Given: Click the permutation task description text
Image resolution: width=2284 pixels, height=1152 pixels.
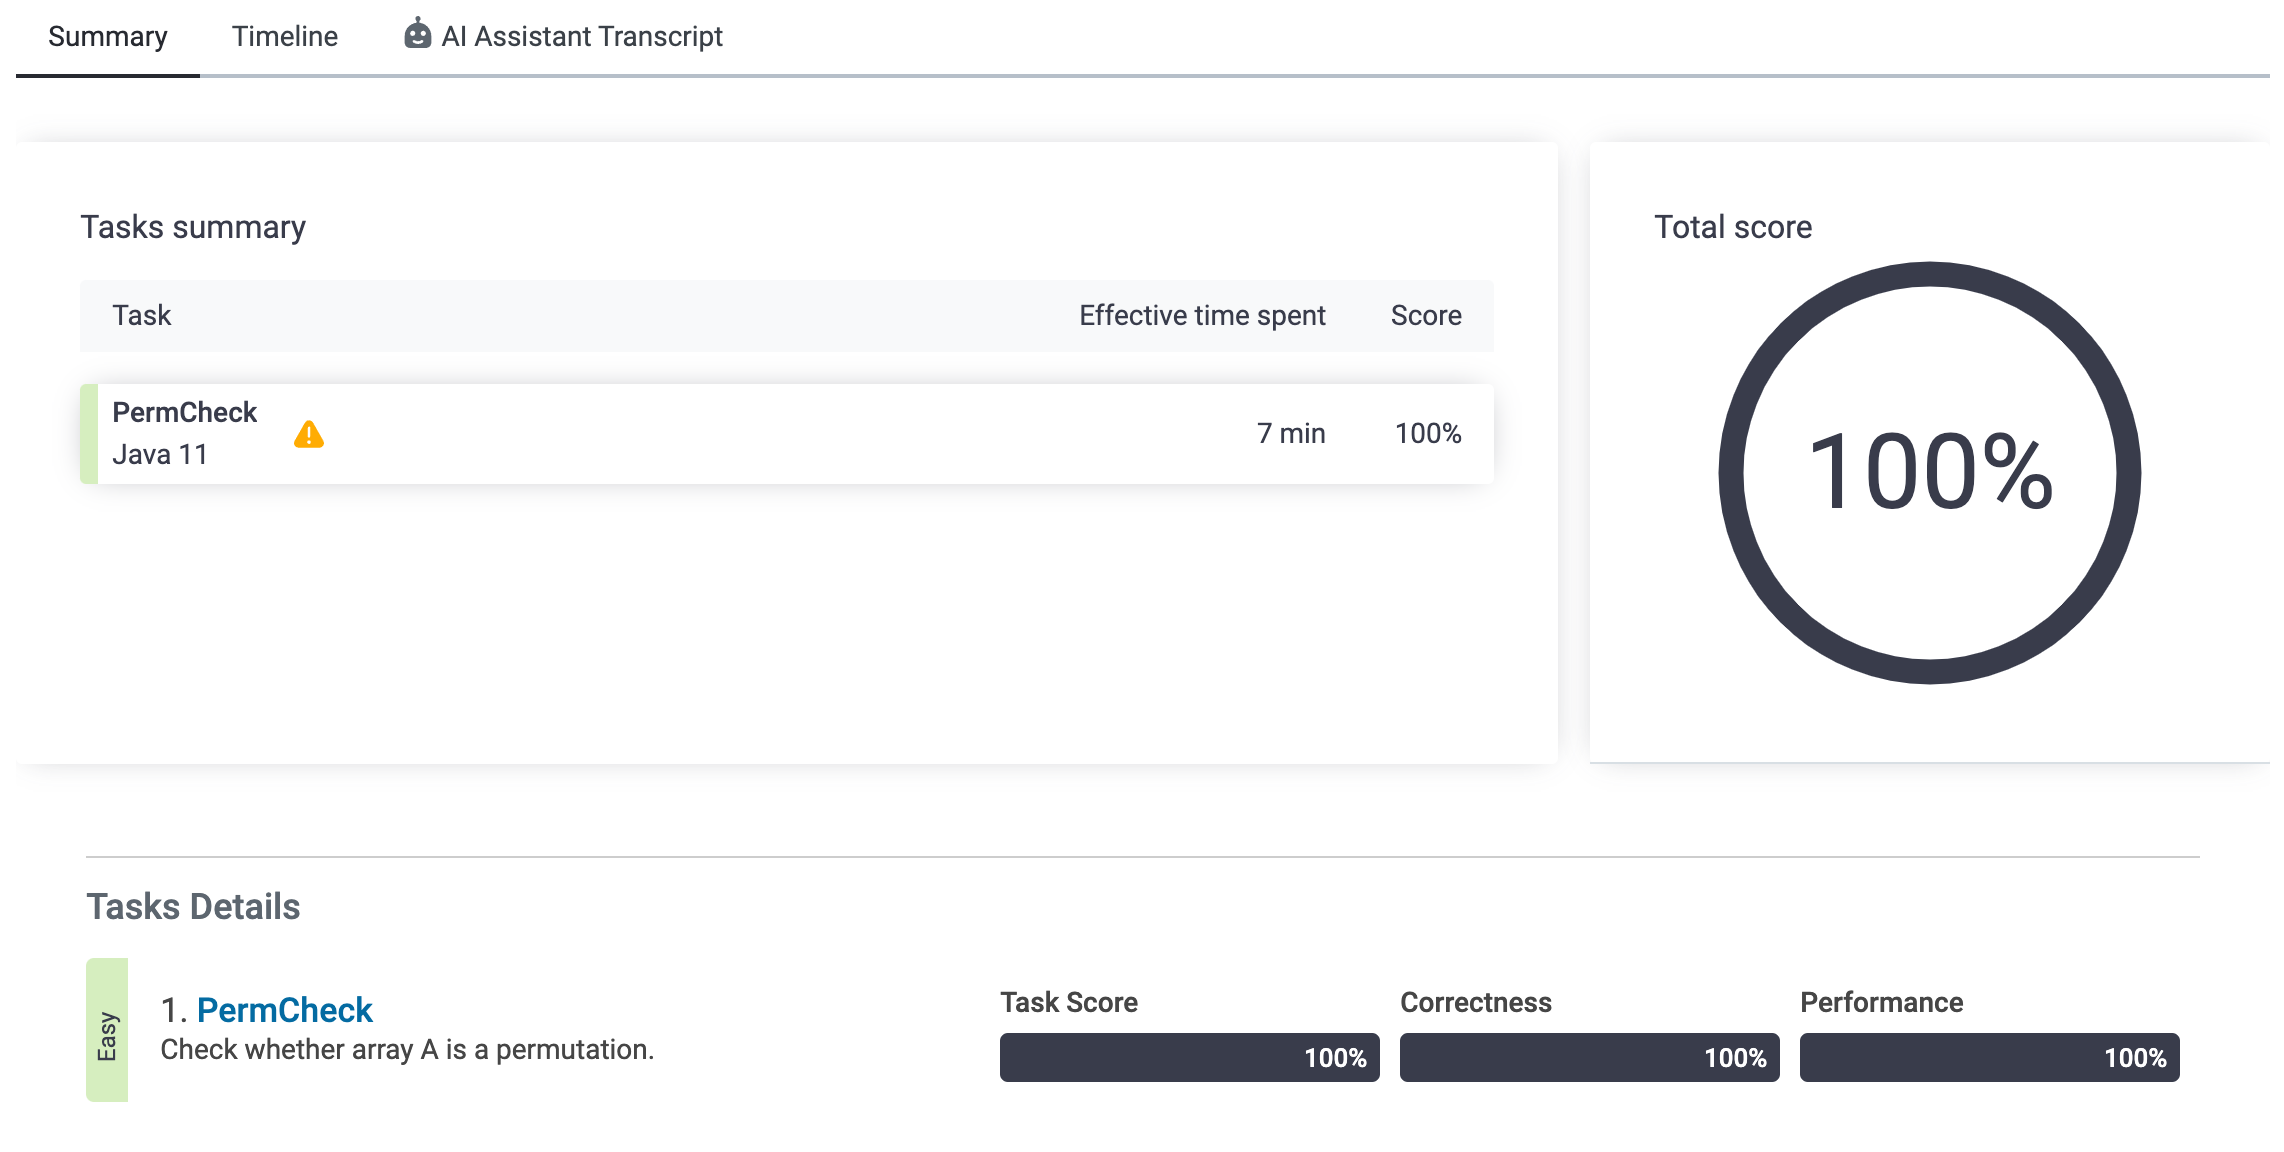Looking at the screenshot, I should pyautogui.click(x=407, y=1050).
